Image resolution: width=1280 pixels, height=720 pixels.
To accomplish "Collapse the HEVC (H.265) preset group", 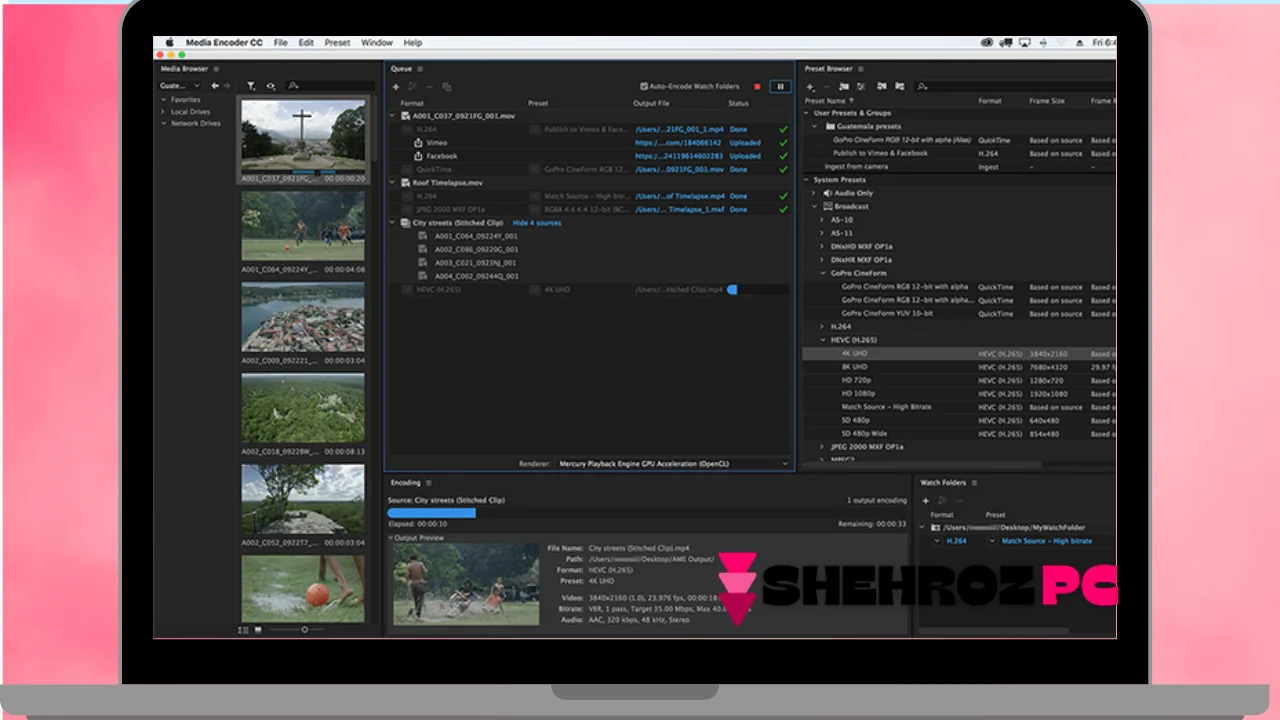I will tap(822, 340).
